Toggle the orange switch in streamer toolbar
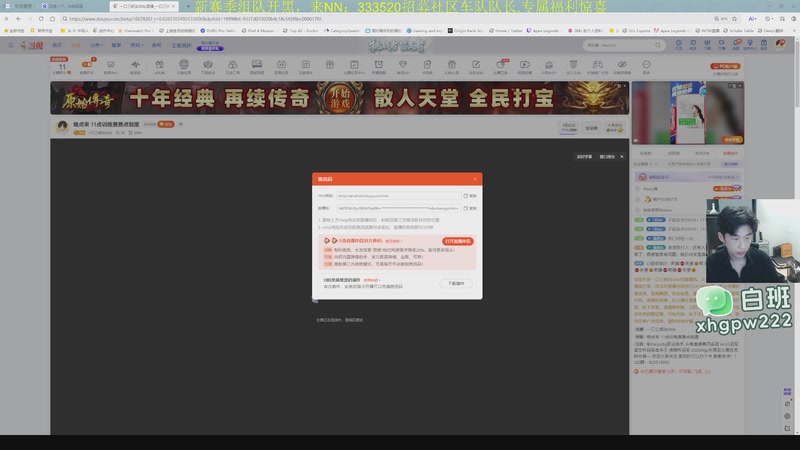The image size is (800, 450). tap(87, 65)
